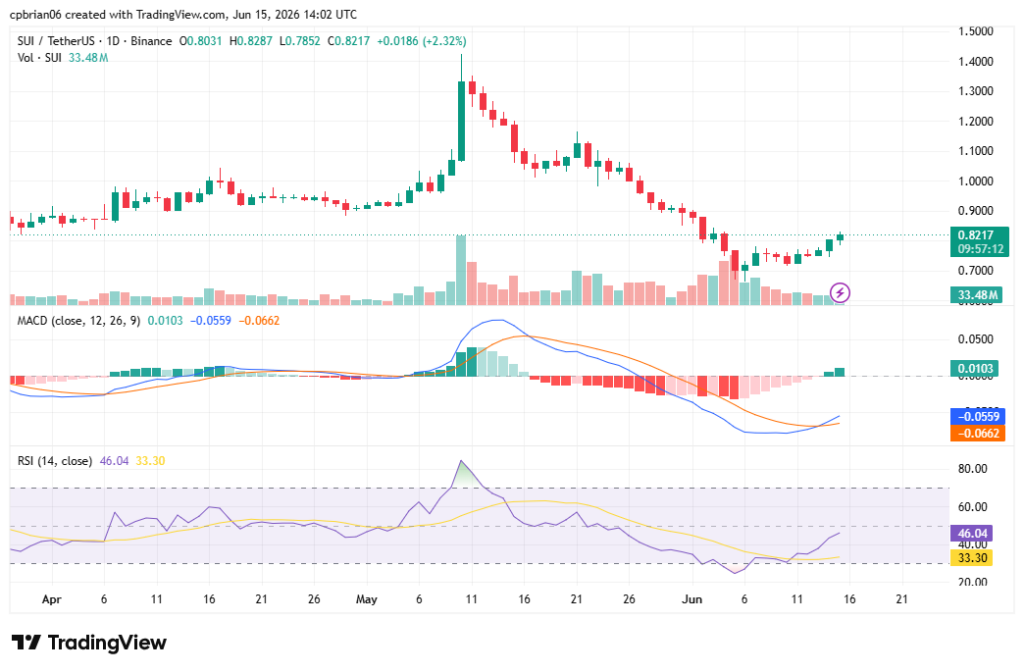This screenshot has height=672, width=1024.
Task: Click the high price value H0.8287
Action: point(251,41)
